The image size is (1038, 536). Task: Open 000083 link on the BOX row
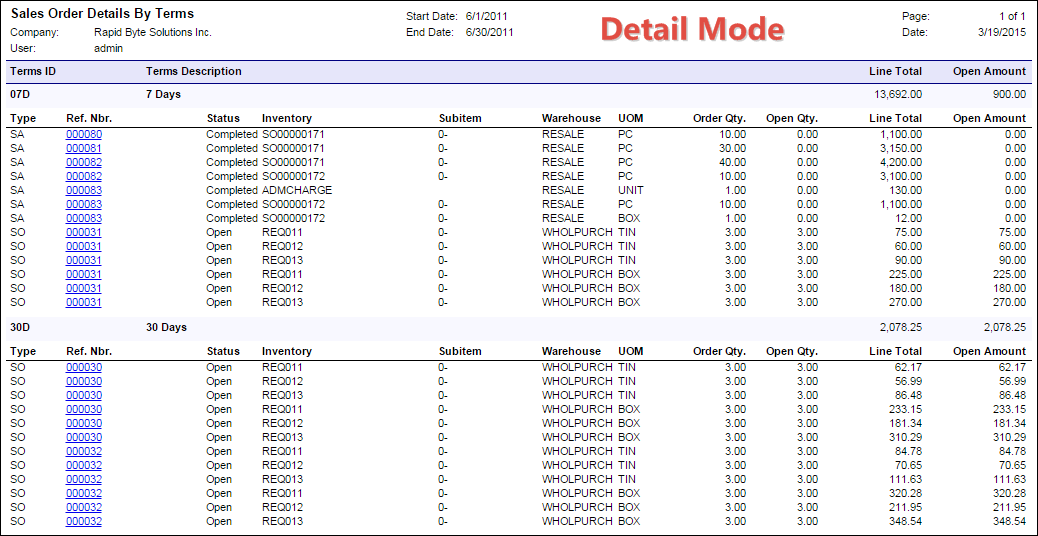(x=84, y=218)
